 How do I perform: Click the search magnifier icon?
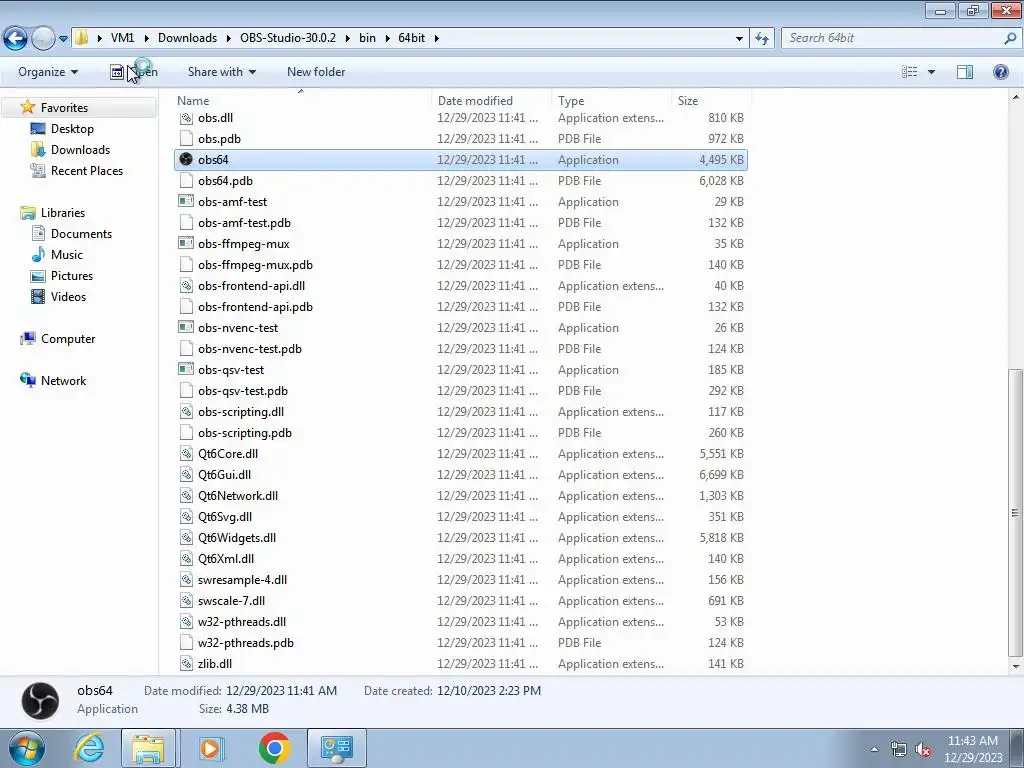[x=1010, y=38]
